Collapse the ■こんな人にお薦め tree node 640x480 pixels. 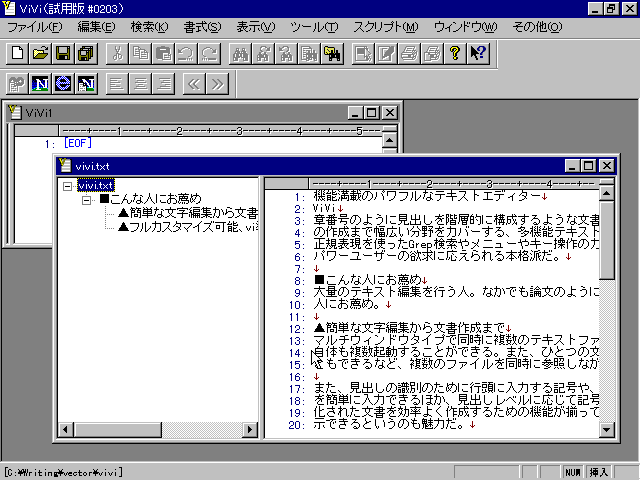[x=86, y=200]
